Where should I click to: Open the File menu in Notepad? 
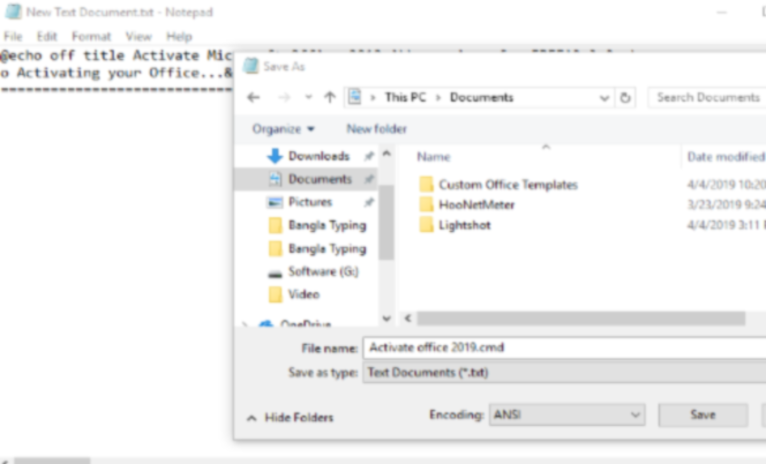[x=13, y=36]
